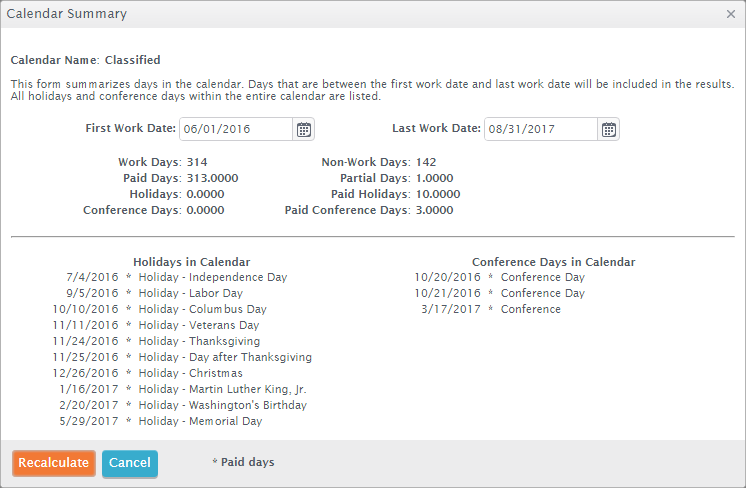Click the Holiday - Christmas row
The height and width of the screenshot is (488, 746).
(x=147, y=373)
